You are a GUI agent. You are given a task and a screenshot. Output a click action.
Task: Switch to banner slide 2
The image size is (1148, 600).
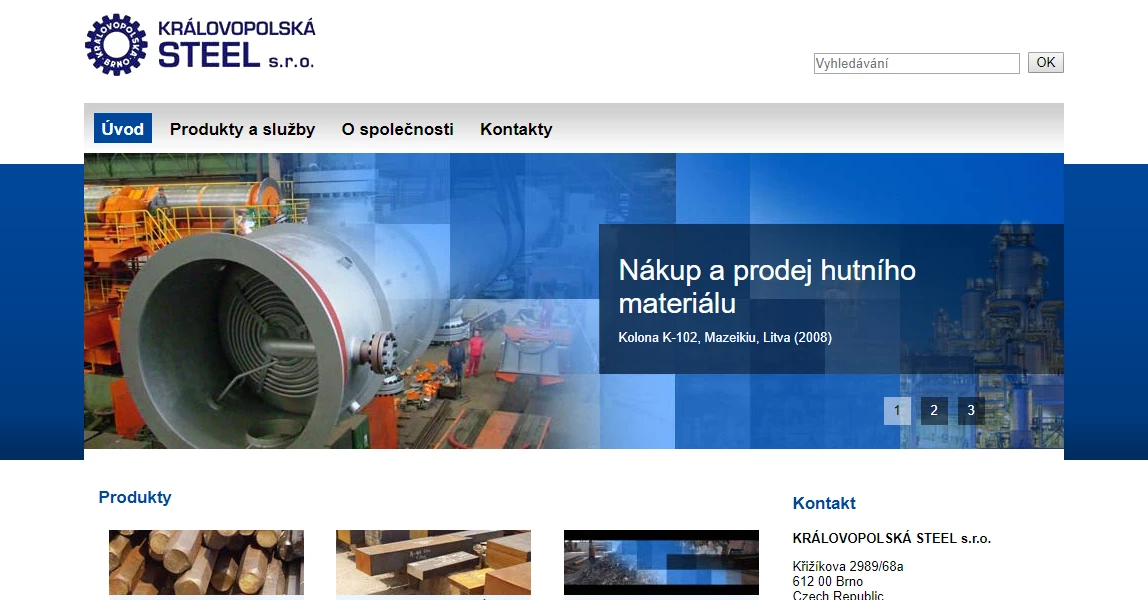coord(933,410)
